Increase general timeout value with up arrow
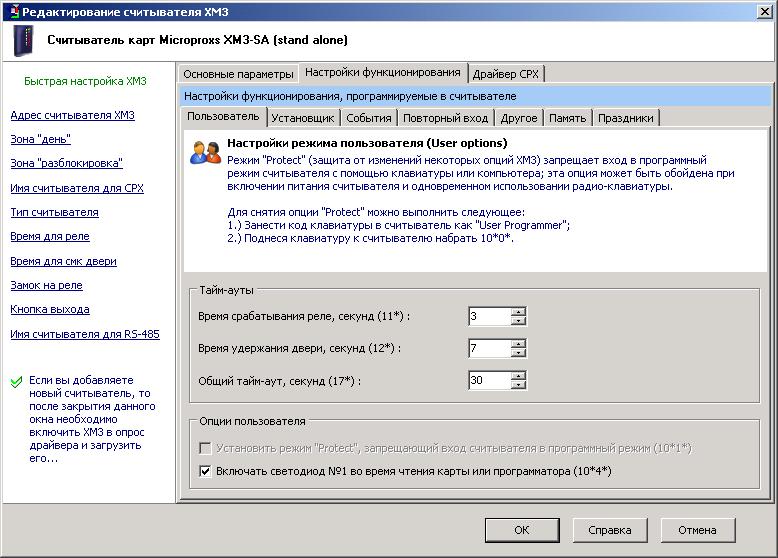Screen dimensions: 778x558 pos(518,376)
